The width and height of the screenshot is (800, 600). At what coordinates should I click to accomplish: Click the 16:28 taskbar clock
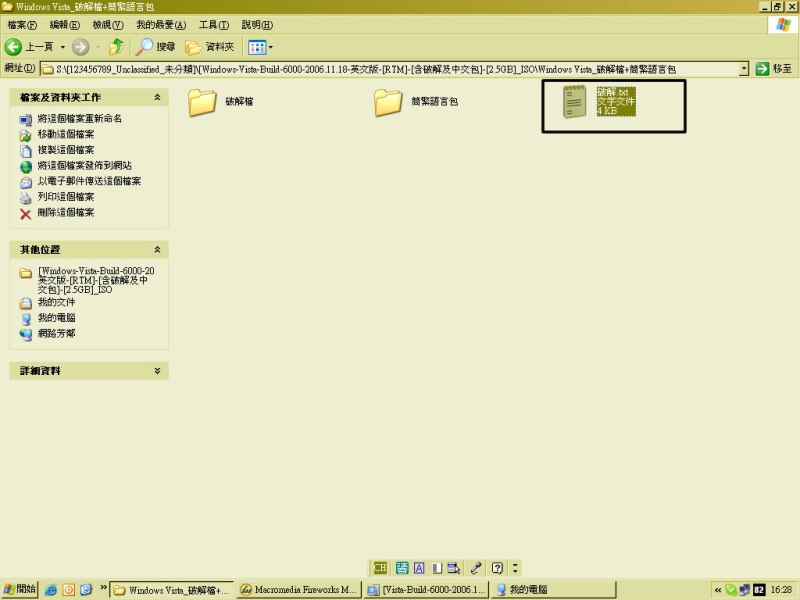coord(781,590)
